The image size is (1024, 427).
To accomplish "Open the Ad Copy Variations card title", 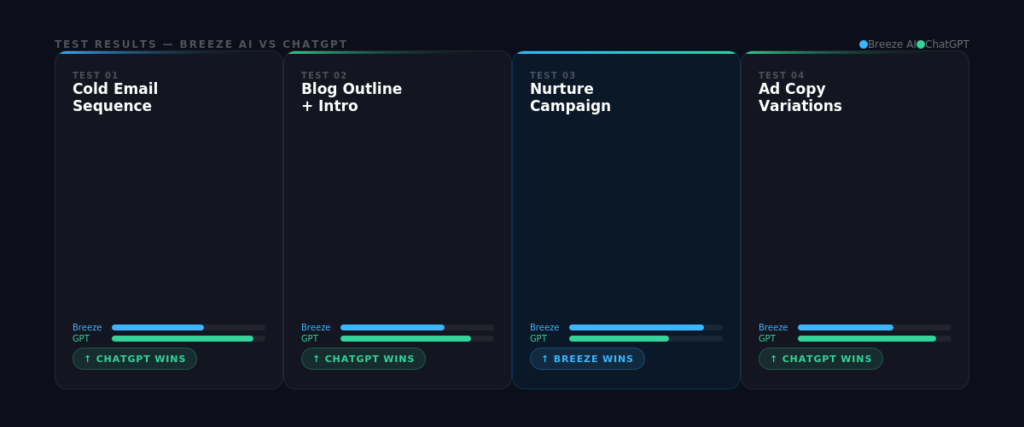I will (800, 97).
